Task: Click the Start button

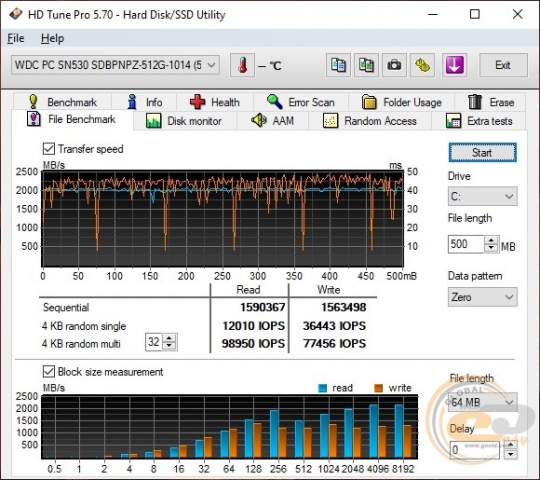Action: coord(482,152)
